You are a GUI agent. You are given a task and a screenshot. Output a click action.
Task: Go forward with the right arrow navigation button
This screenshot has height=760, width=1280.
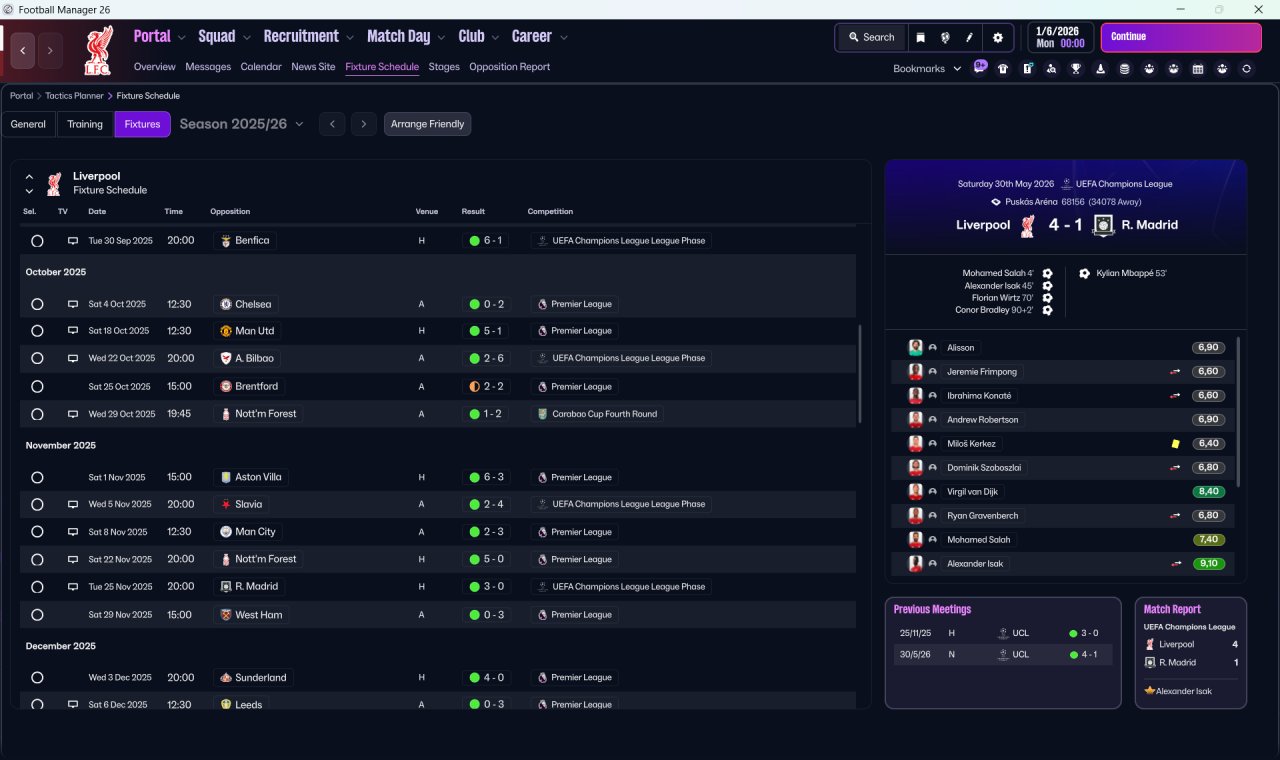tap(50, 50)
